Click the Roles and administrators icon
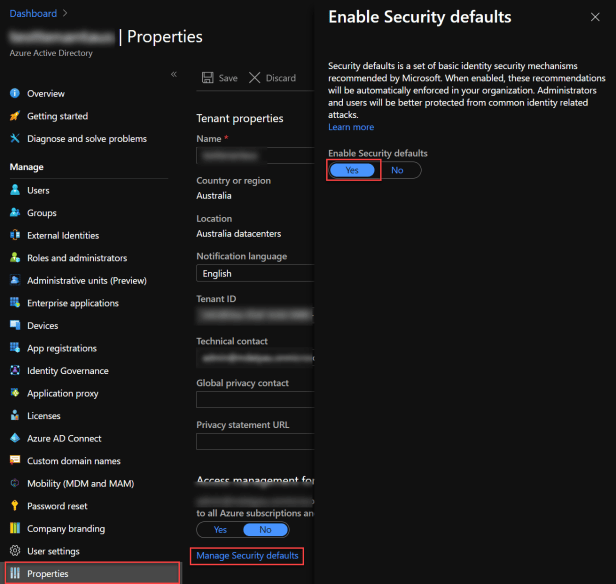This screenshot has height=584, width=616. click(x=15, y=258)
